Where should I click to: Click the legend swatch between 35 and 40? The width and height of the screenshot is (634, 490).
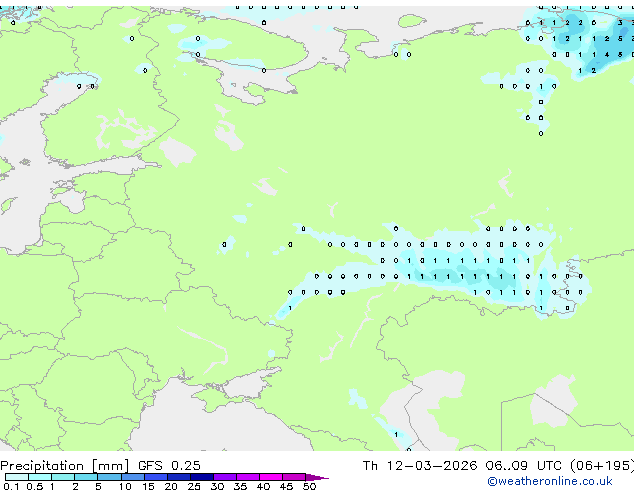pyautogui.click(x=248, y=477)
